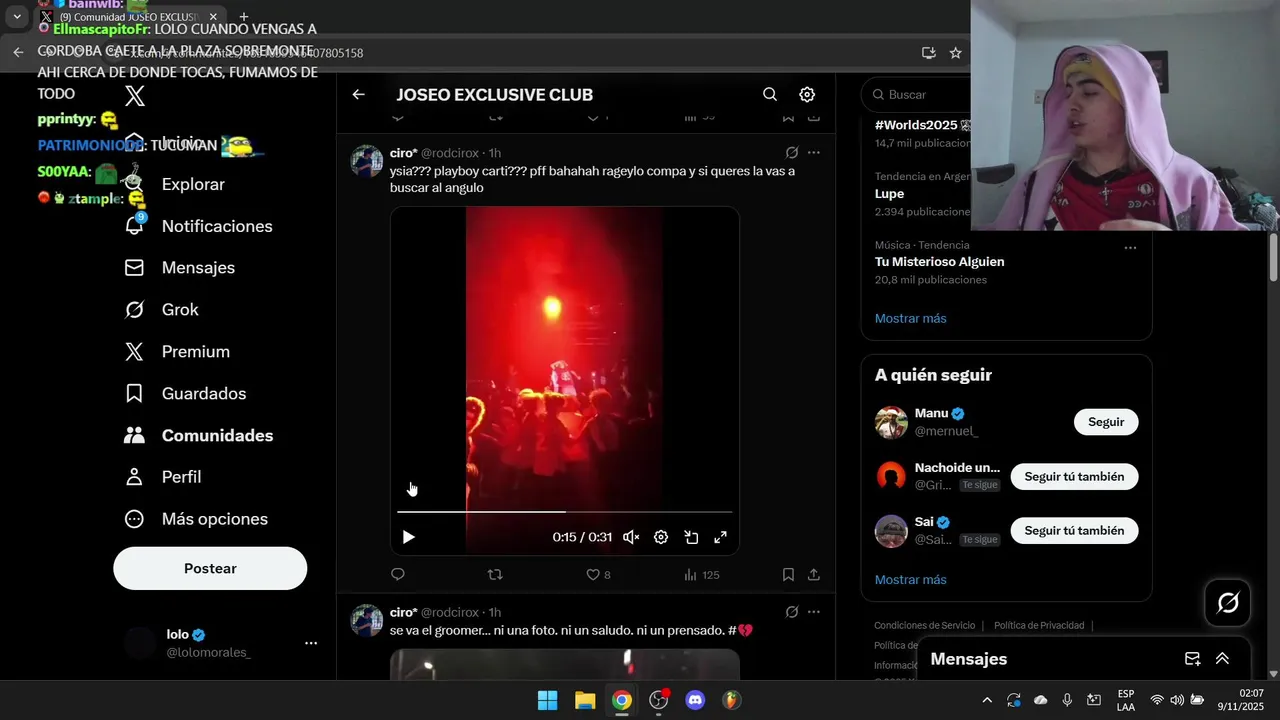Bookmark page with star icon

[x=956, y=53]
